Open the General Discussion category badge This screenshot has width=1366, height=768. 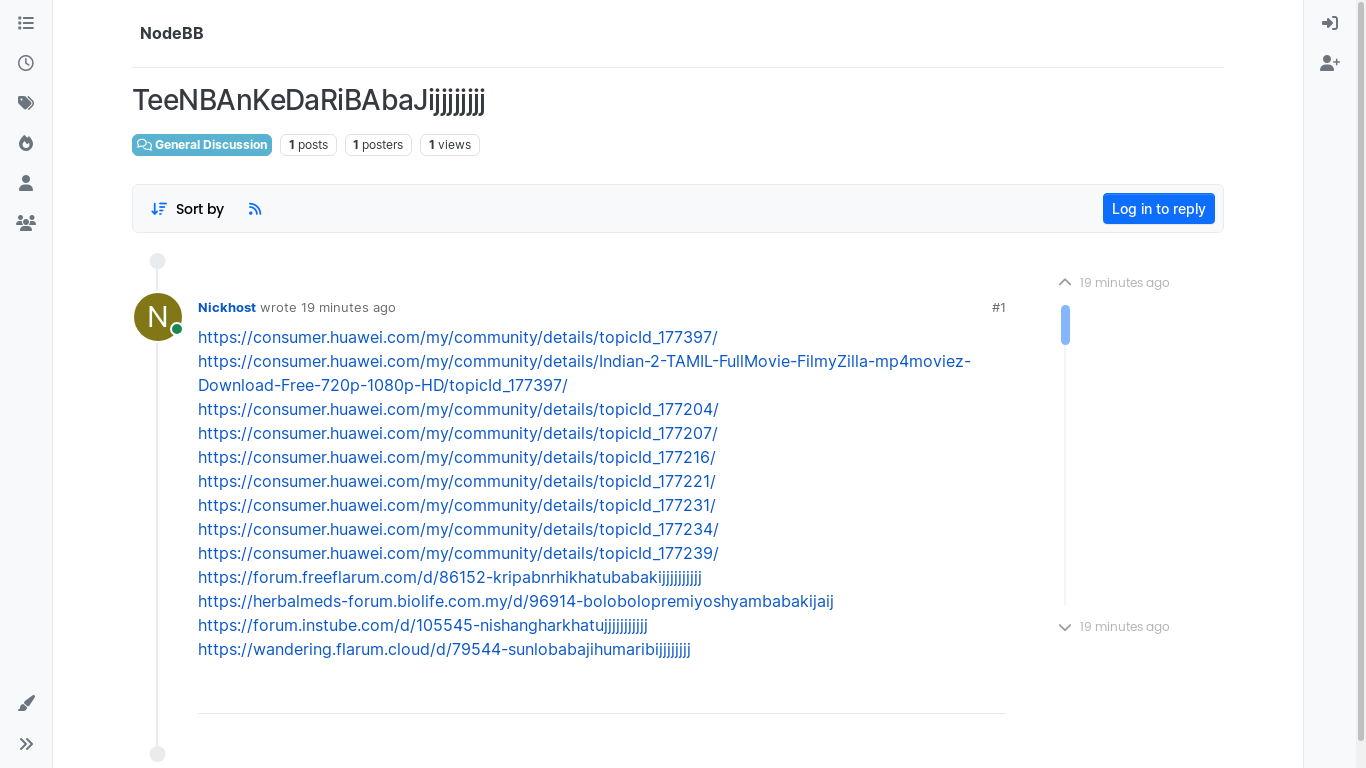[x=202, y=145]
